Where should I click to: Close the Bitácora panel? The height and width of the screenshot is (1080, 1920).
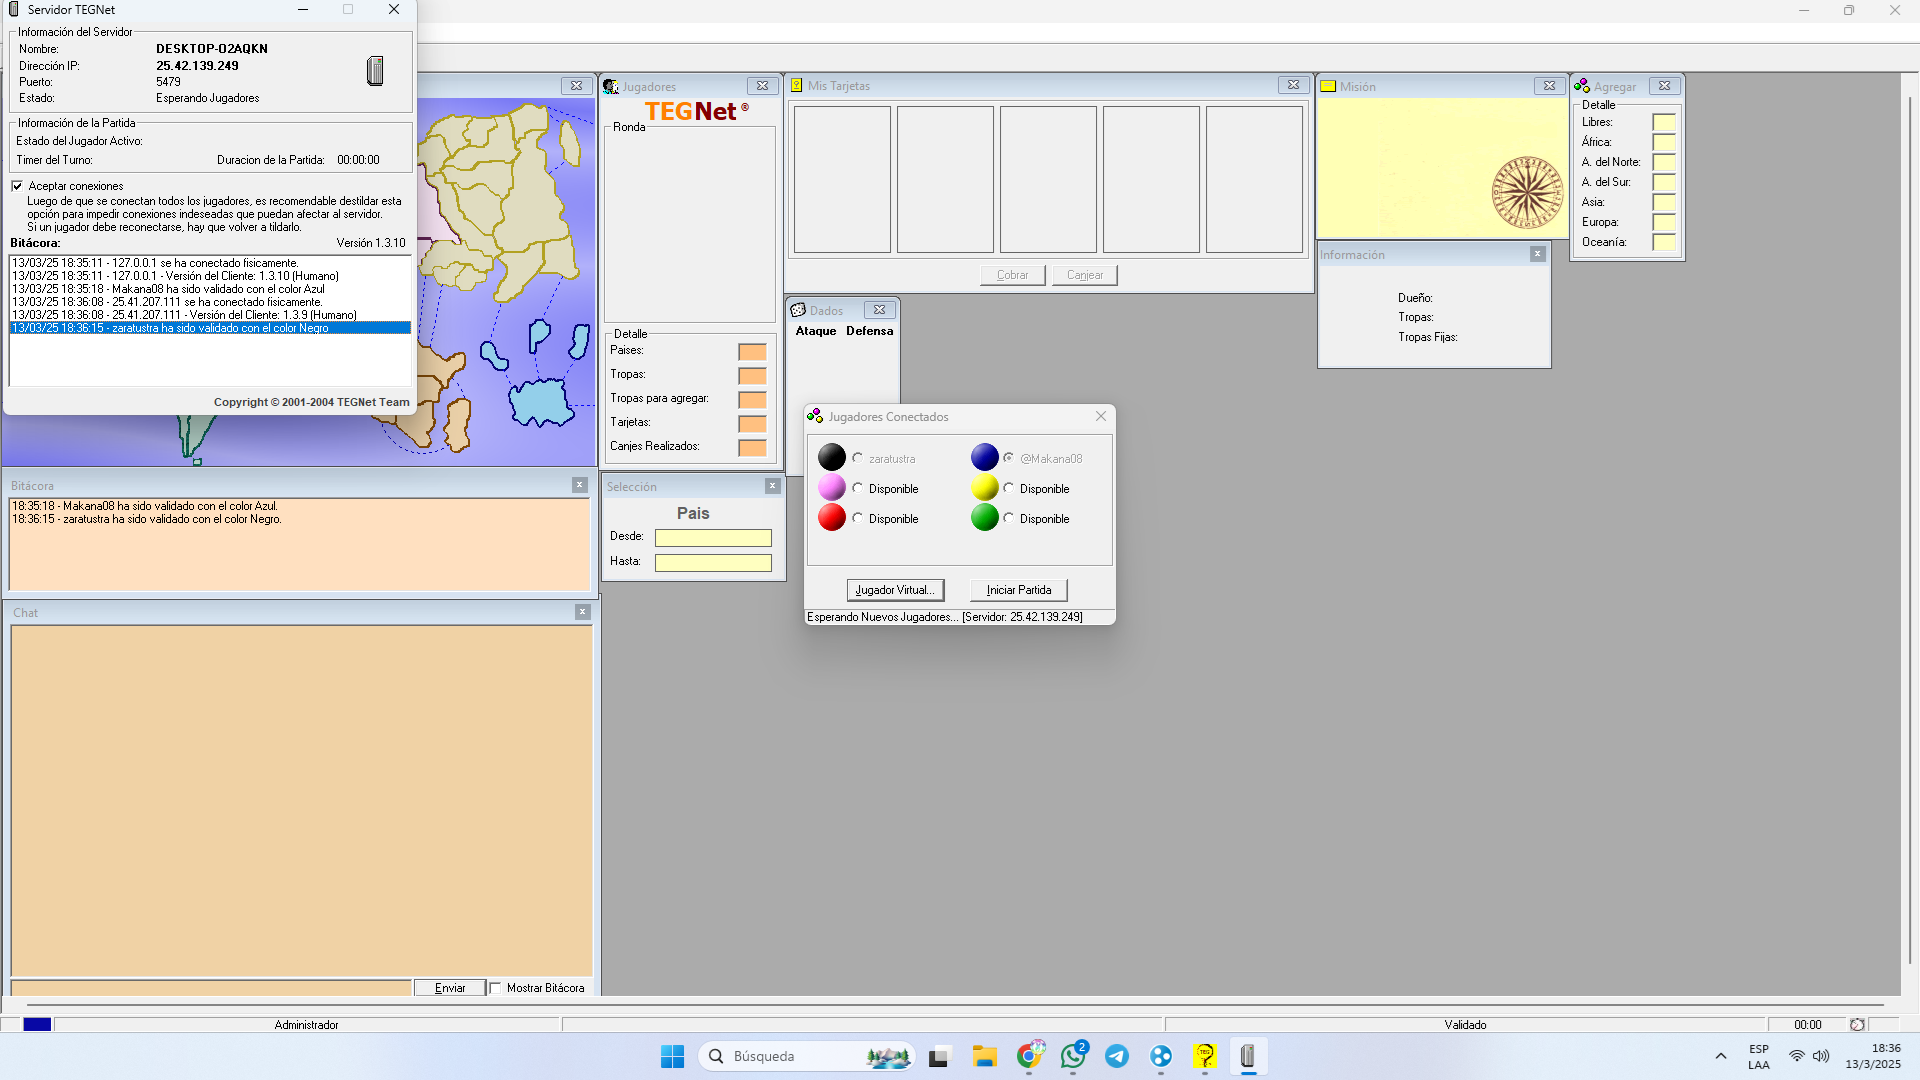[x=579, y=485]
